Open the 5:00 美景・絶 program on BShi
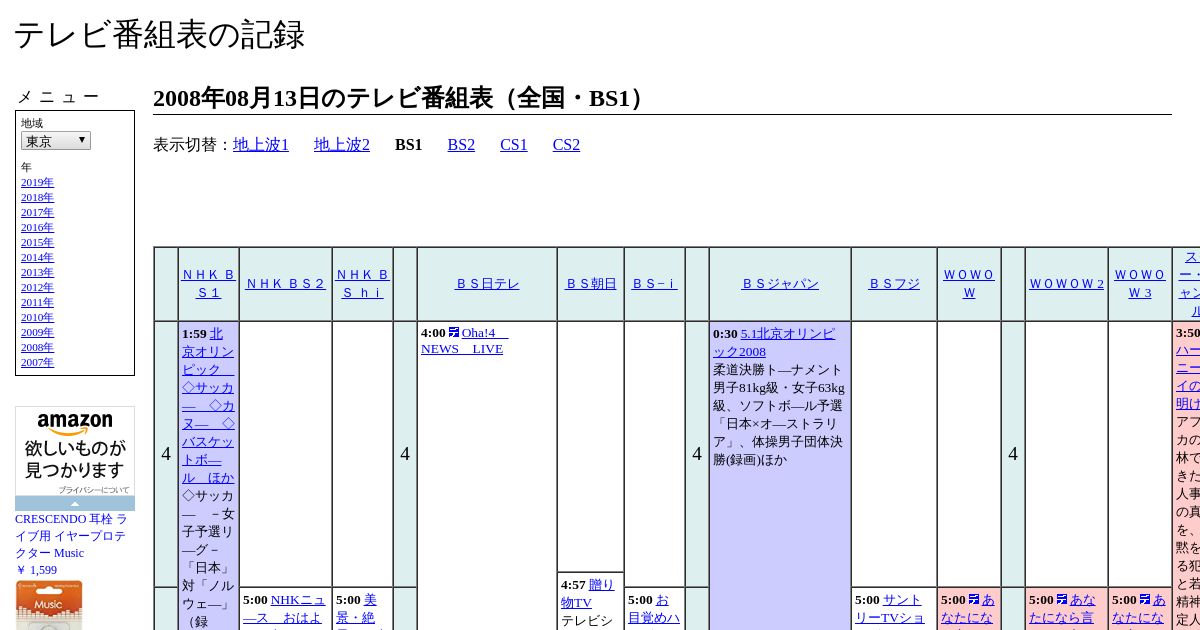Image resolution: width=1200 pixels, height=630 pixels. (356, 610)
